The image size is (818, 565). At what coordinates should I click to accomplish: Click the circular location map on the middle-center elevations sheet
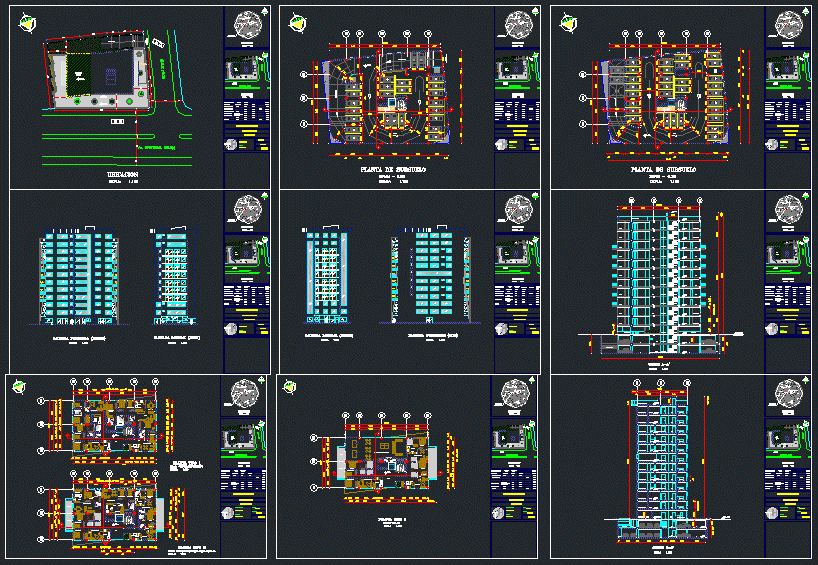[517, 211]
